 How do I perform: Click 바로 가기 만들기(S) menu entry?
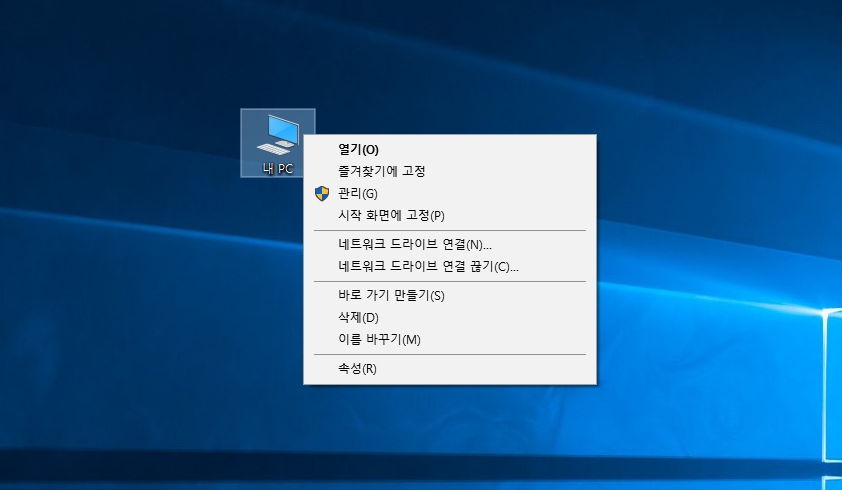(450, 296)
